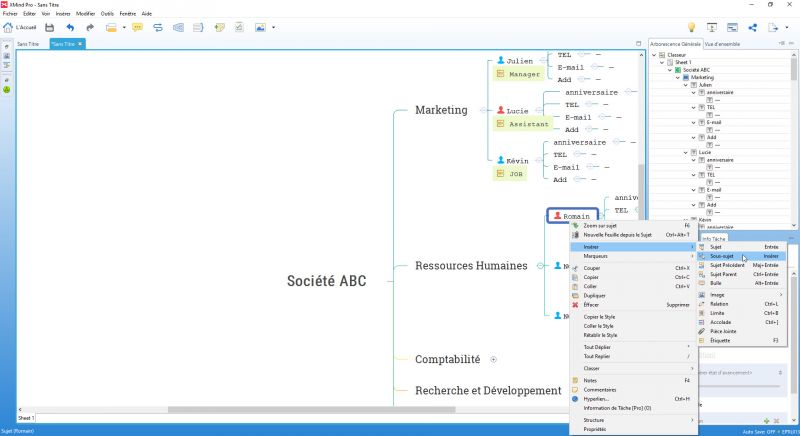Select TEL row under Julien in outline
This screenshot has height=436, width=800.
click(x=711, y=108)
